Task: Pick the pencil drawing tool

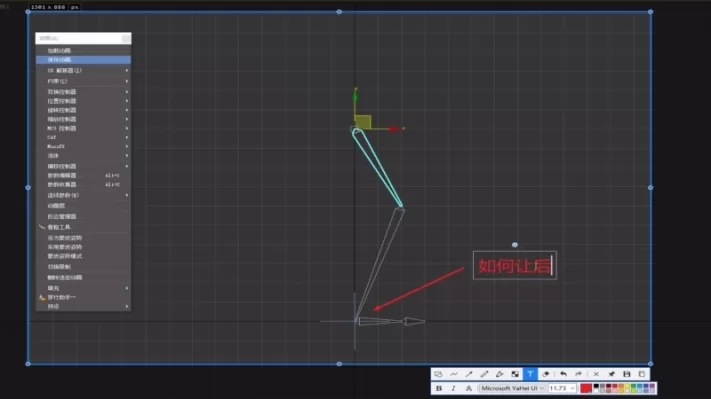Action: point(484,374)
